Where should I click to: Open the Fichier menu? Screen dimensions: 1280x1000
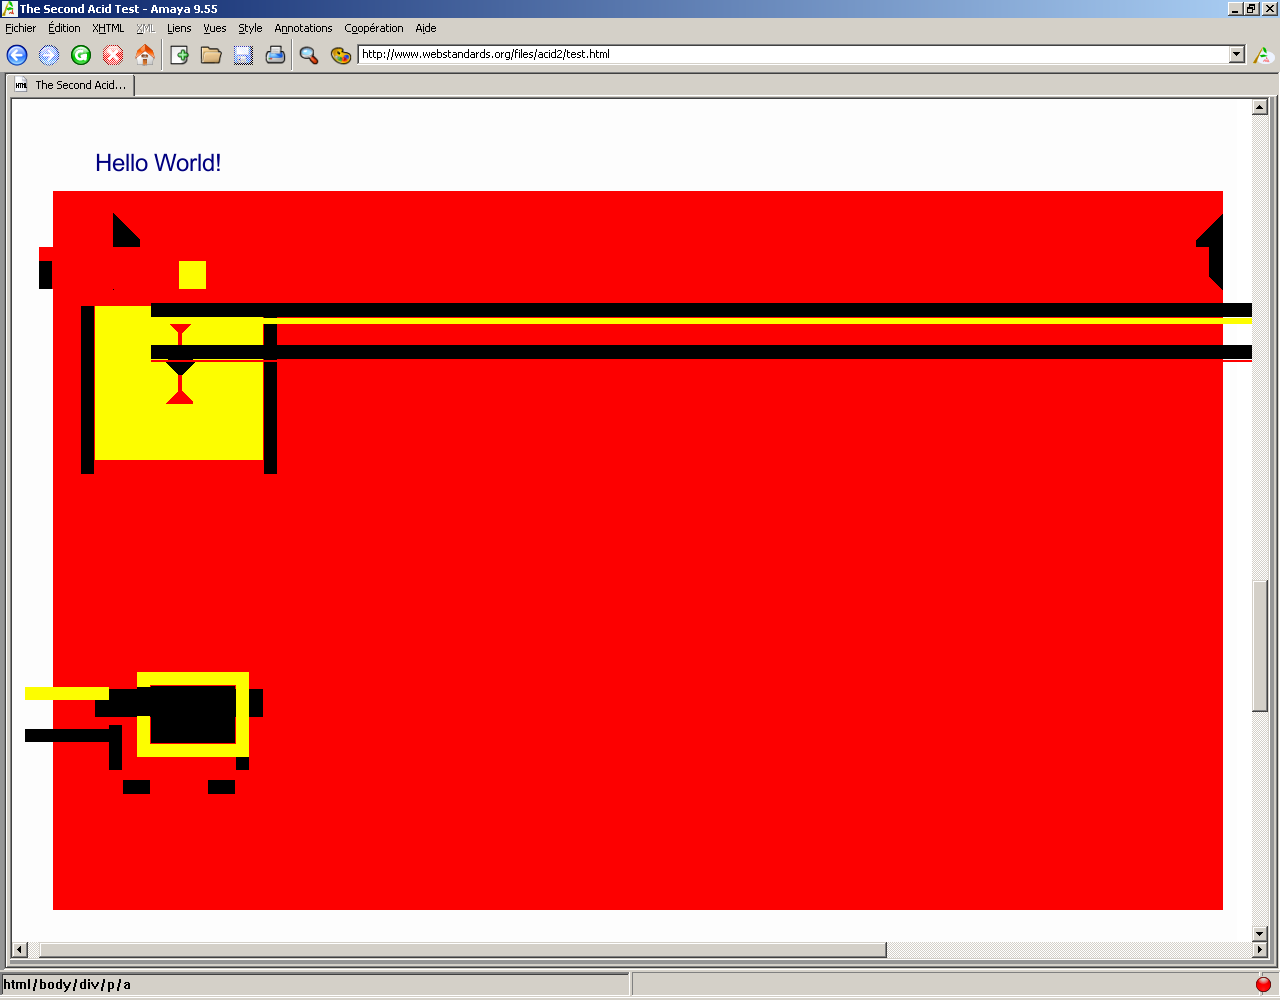(x=20, y=28)
